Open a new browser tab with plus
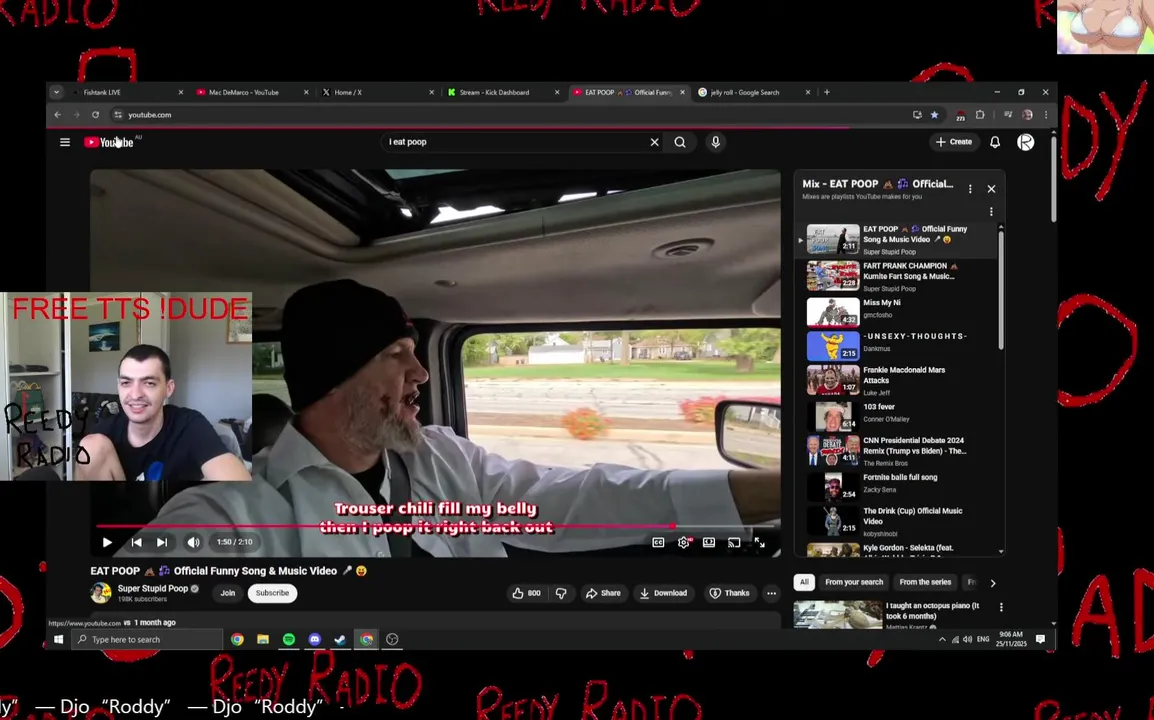Image resolution: width=1154 pixels, height=720 pixels. click(x=826, y=92)
